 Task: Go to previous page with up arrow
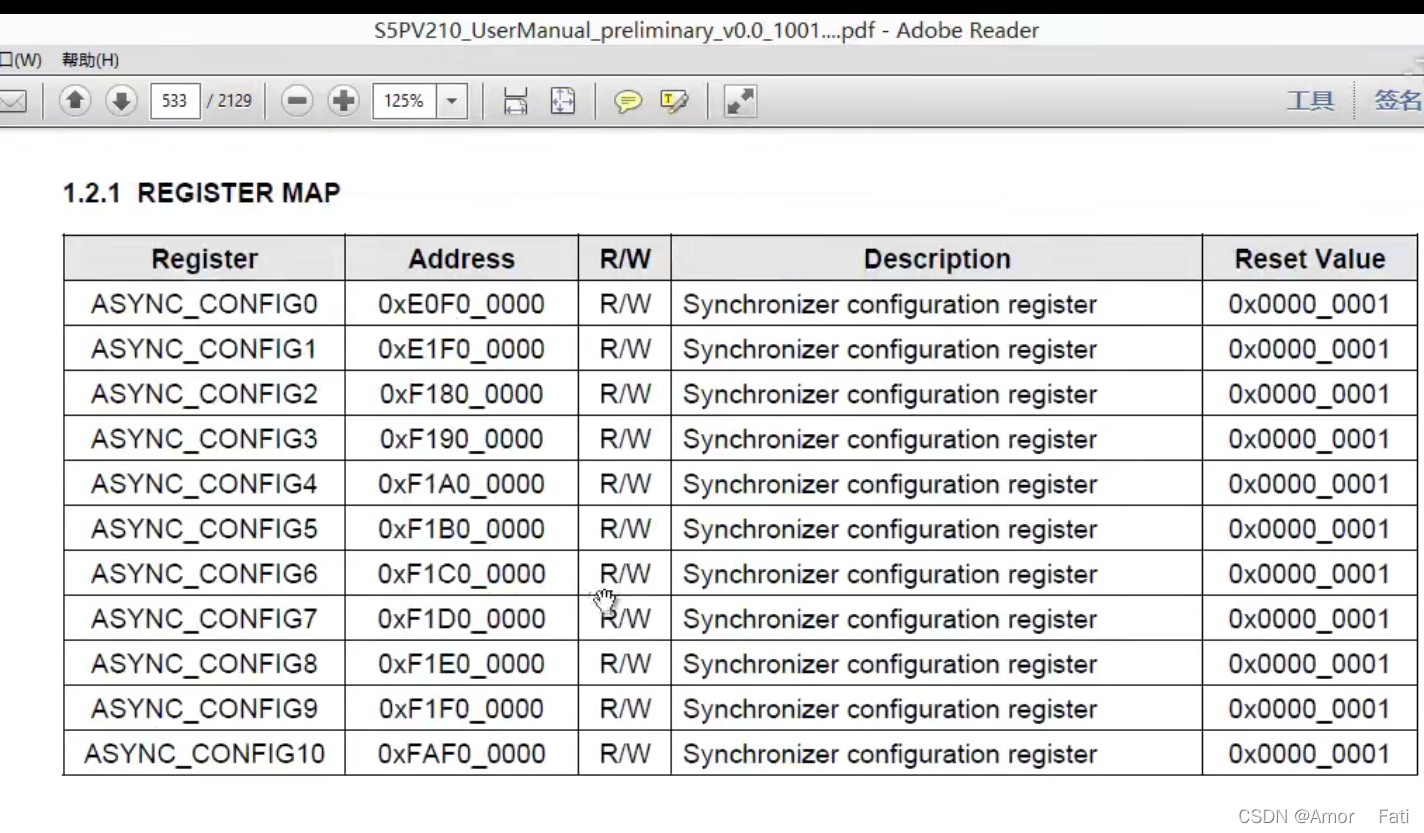tap(76, 100)
